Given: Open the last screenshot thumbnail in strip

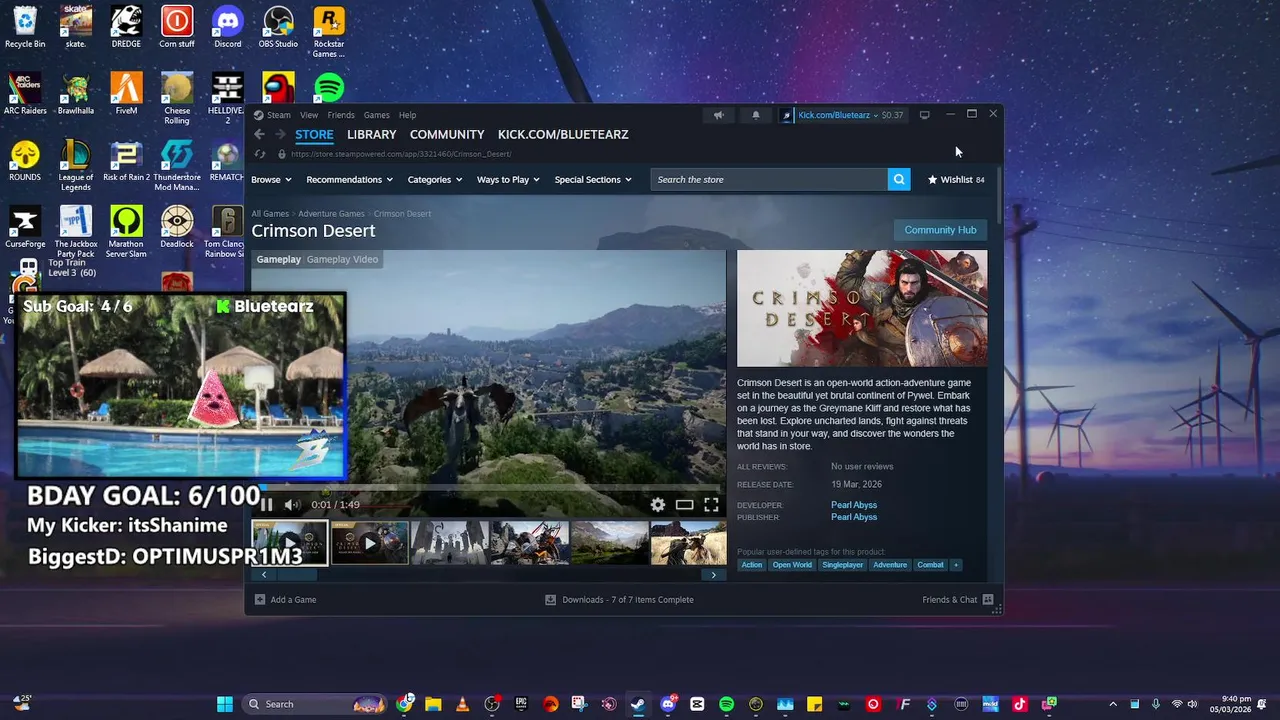Looking at the screenshot, I should 688,543.
